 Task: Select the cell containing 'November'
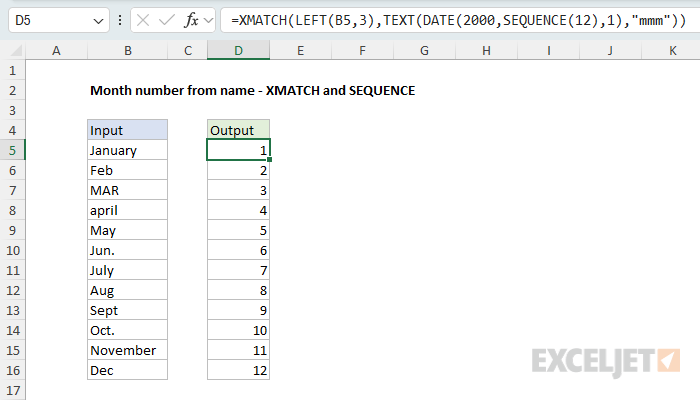(128, 350)
